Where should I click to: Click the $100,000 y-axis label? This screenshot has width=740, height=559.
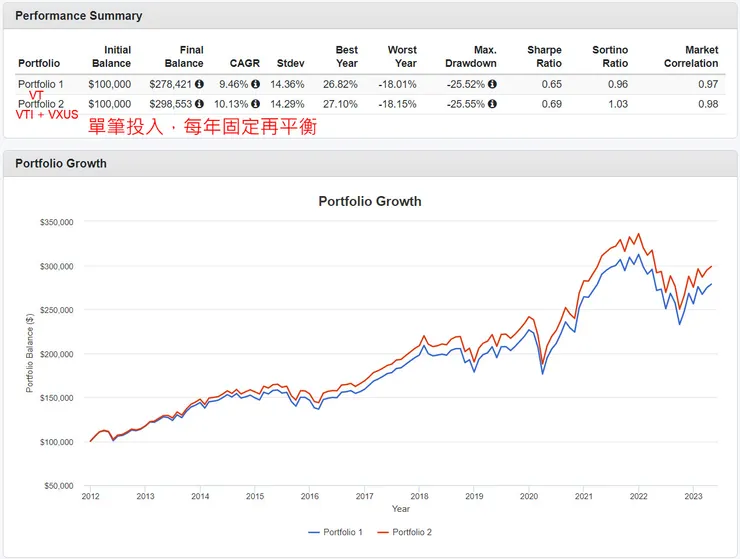(x=57, y=442)
